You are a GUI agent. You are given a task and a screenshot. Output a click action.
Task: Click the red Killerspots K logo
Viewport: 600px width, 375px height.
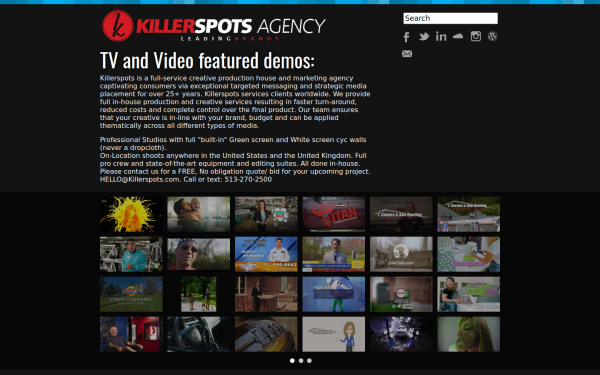[x=118, y=26]
